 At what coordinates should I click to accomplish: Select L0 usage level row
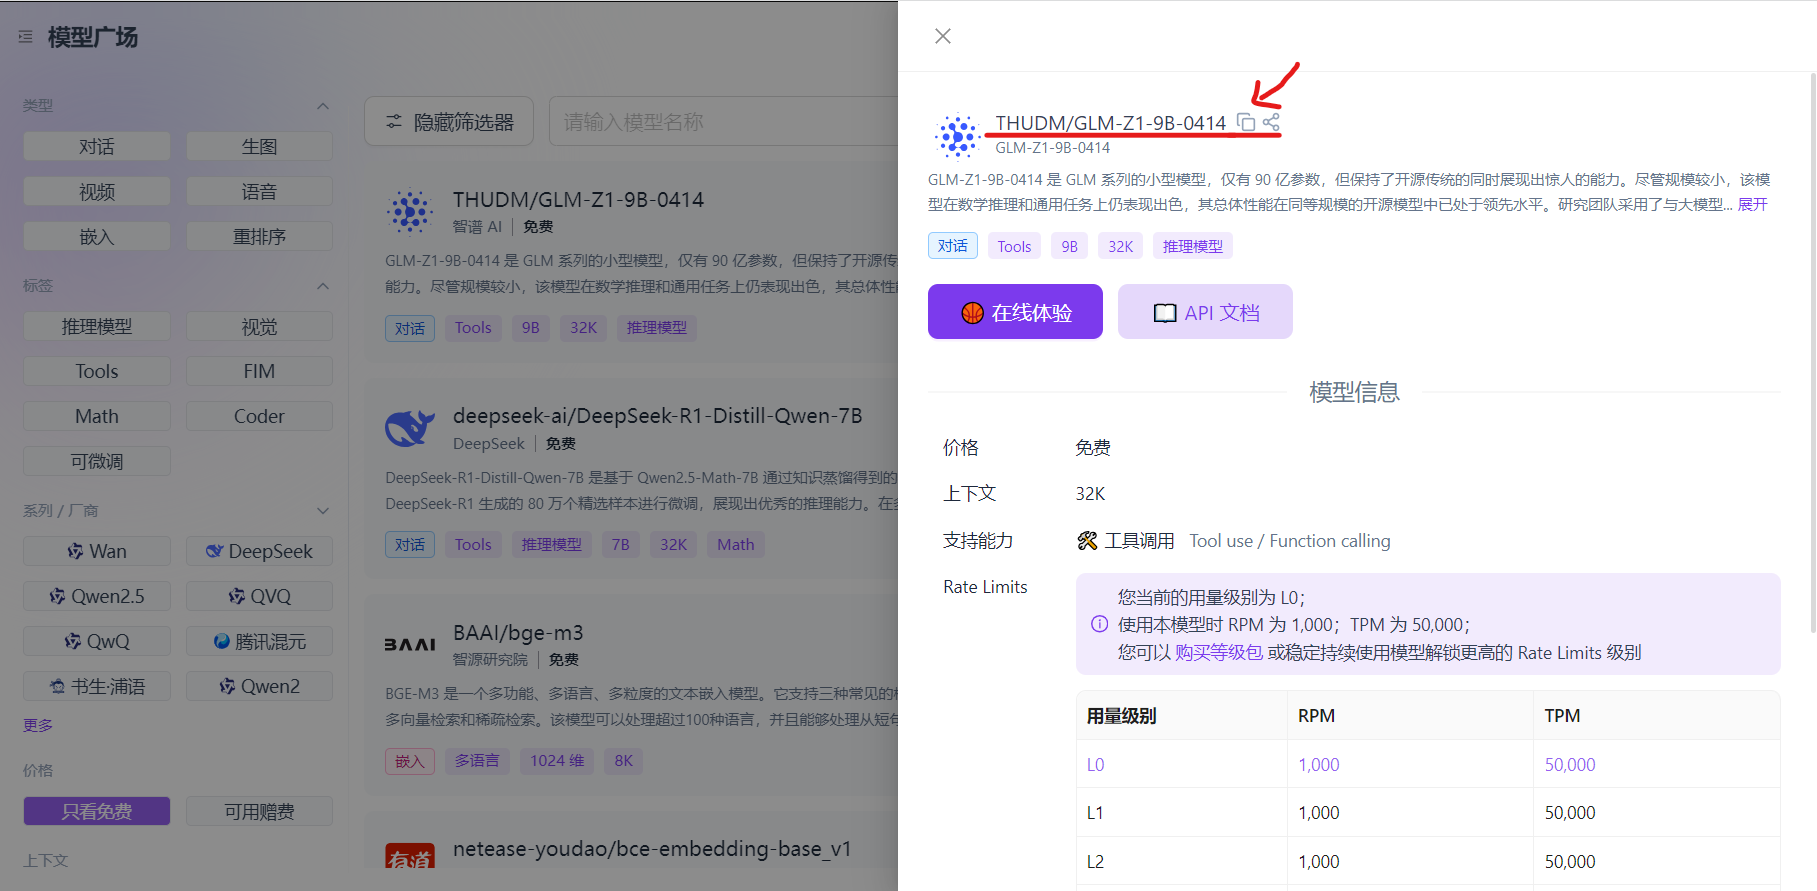(1428, 764)
